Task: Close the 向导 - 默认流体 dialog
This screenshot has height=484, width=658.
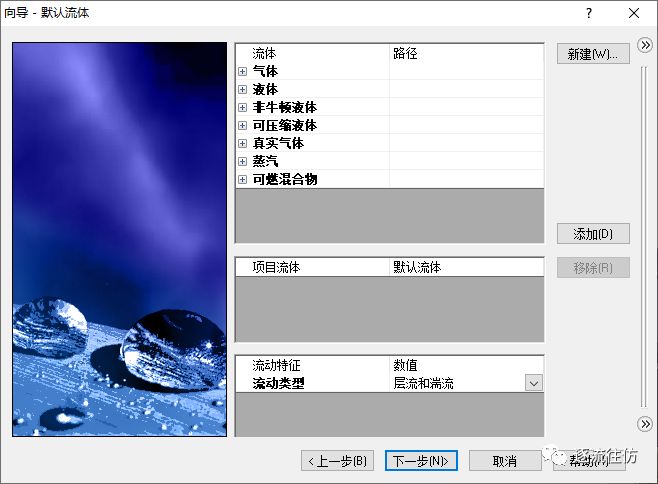Action: (x=634, y=13)
